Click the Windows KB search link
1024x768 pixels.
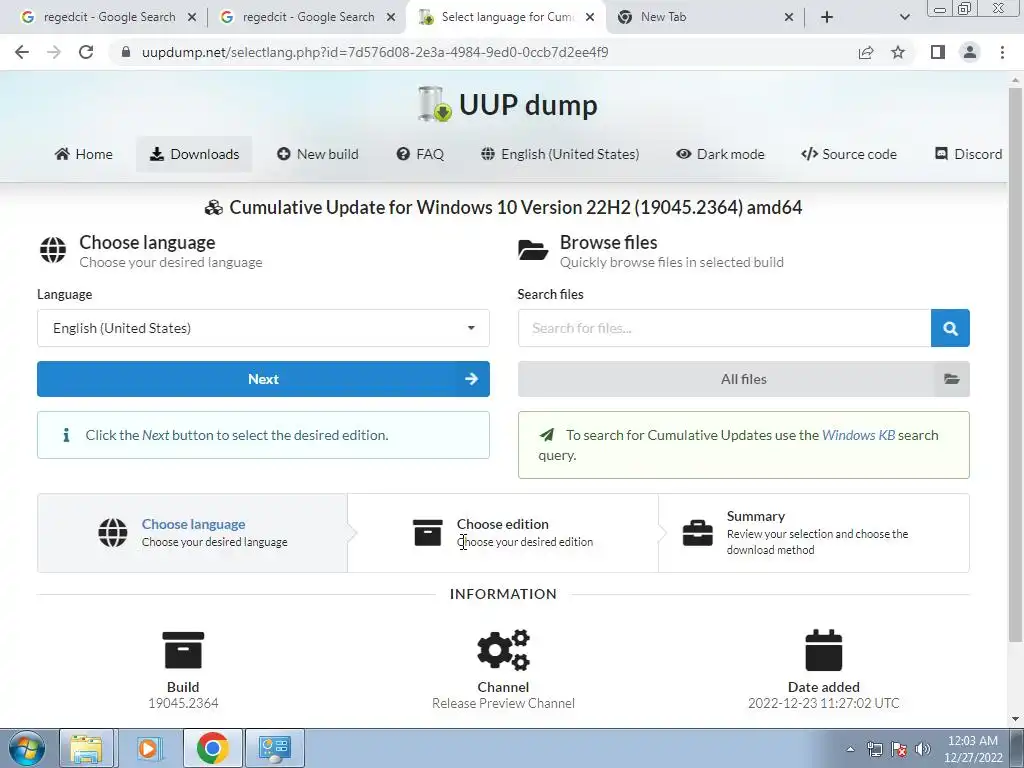(858, 435)
